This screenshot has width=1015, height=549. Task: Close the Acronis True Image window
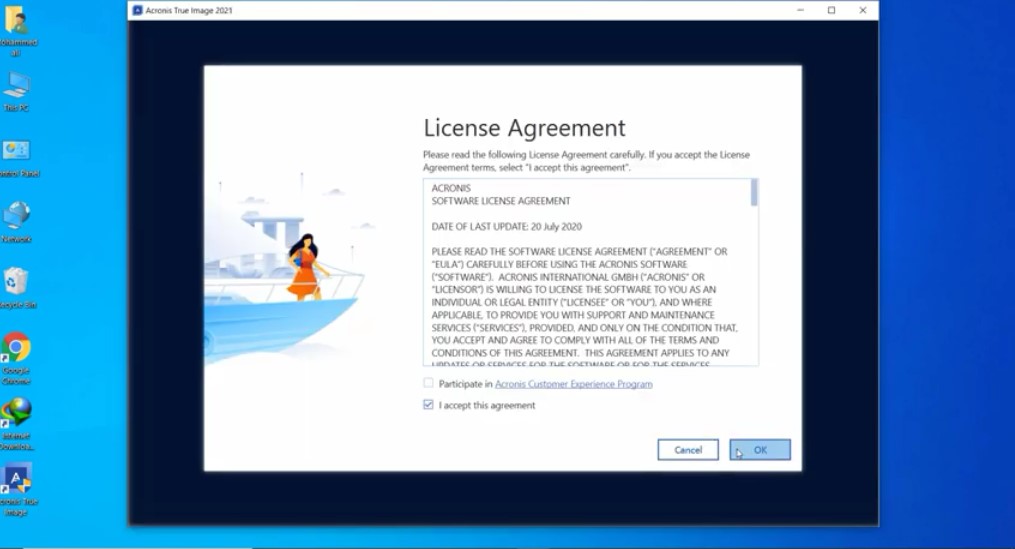863,10
